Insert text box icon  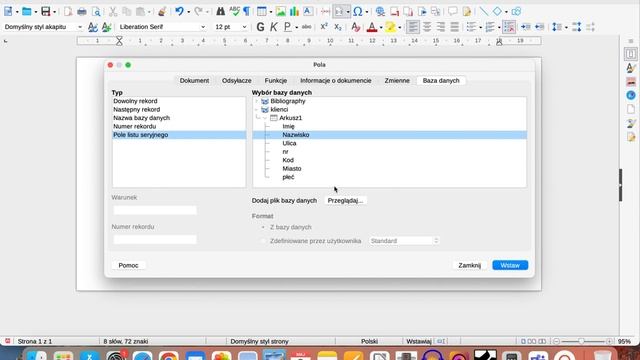click(x=308, y=11)
